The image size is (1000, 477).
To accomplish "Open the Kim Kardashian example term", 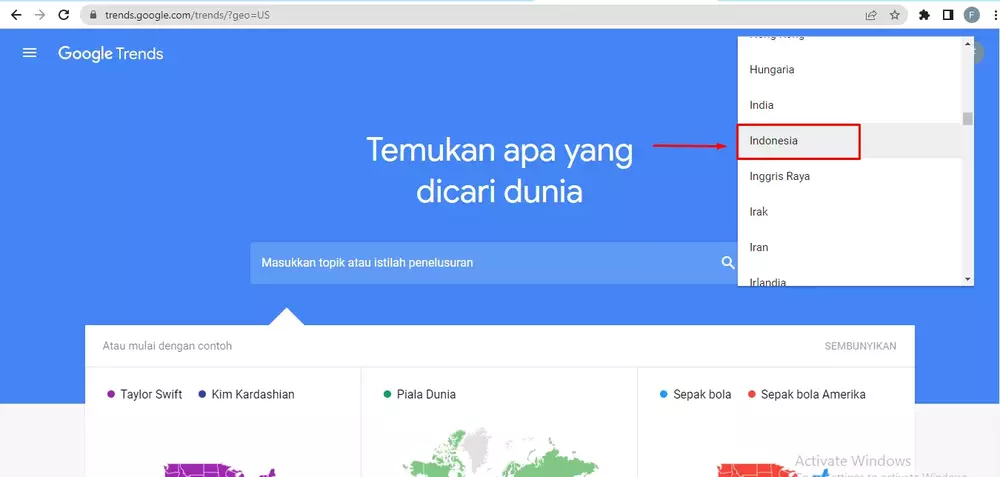I will tap(253, 395).
